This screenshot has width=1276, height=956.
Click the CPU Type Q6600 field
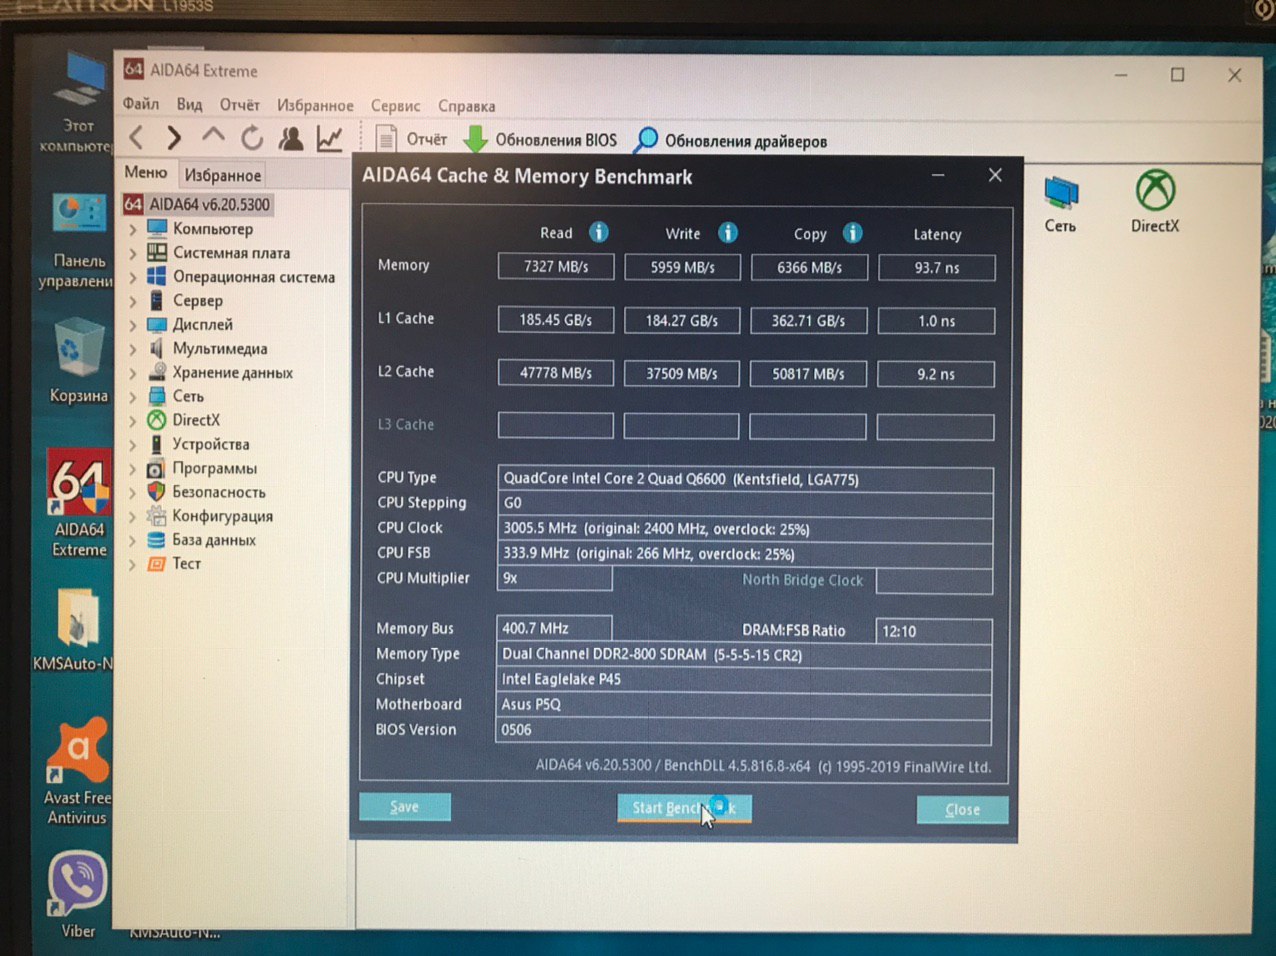[x=745, y=479]
